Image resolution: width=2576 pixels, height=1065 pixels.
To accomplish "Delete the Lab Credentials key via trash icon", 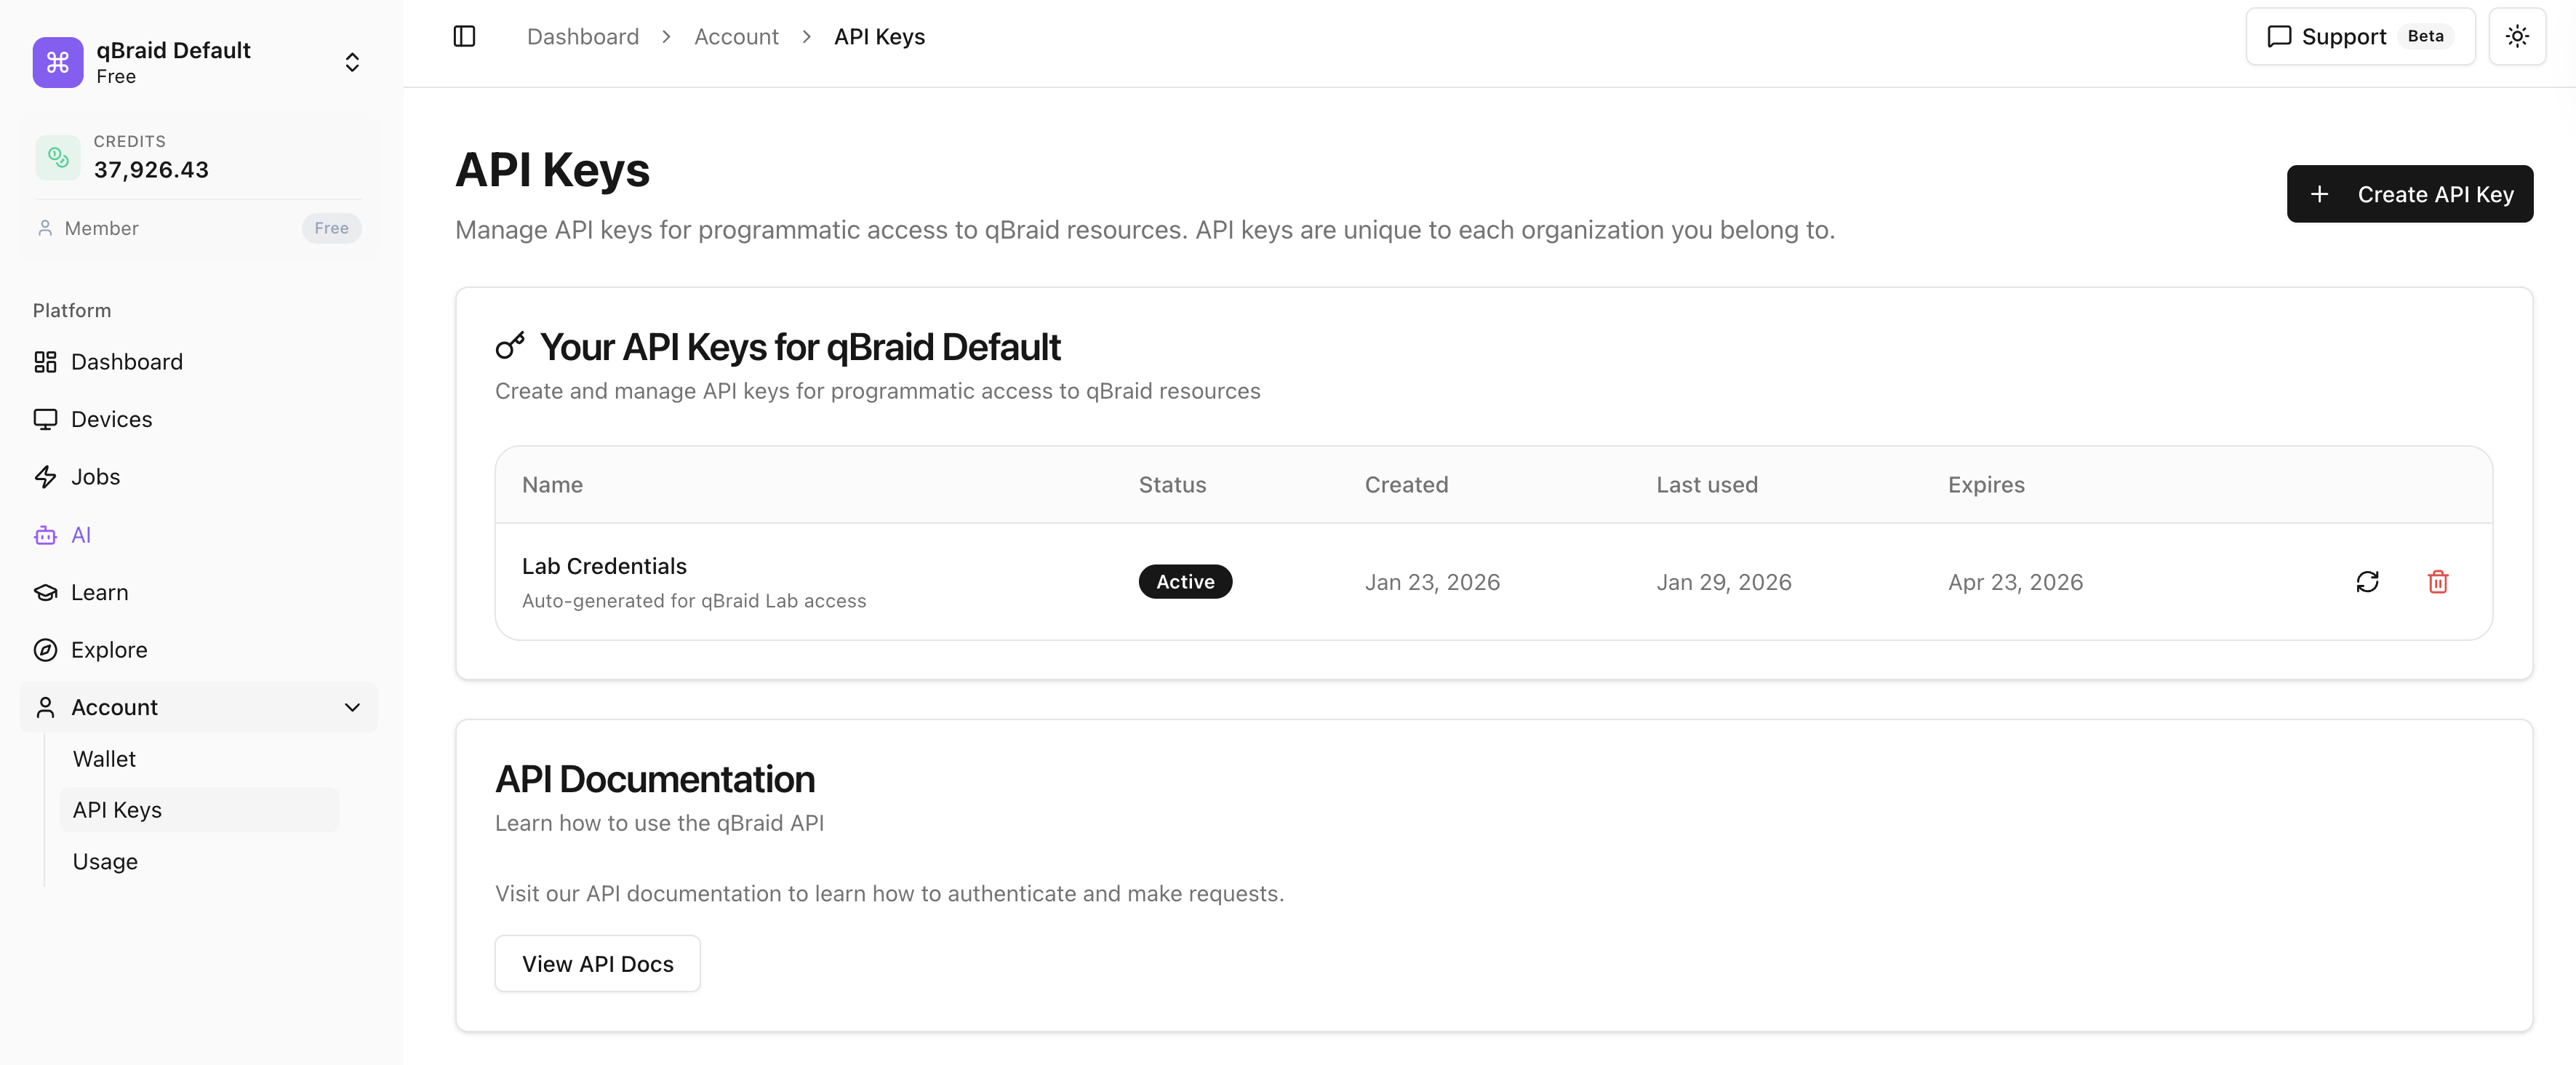I will 2438,582.
